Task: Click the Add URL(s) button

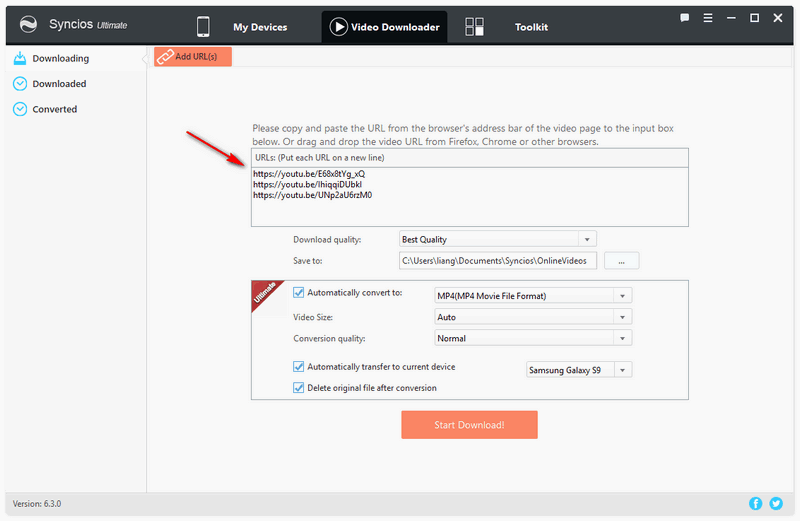Action: (193, 57)
